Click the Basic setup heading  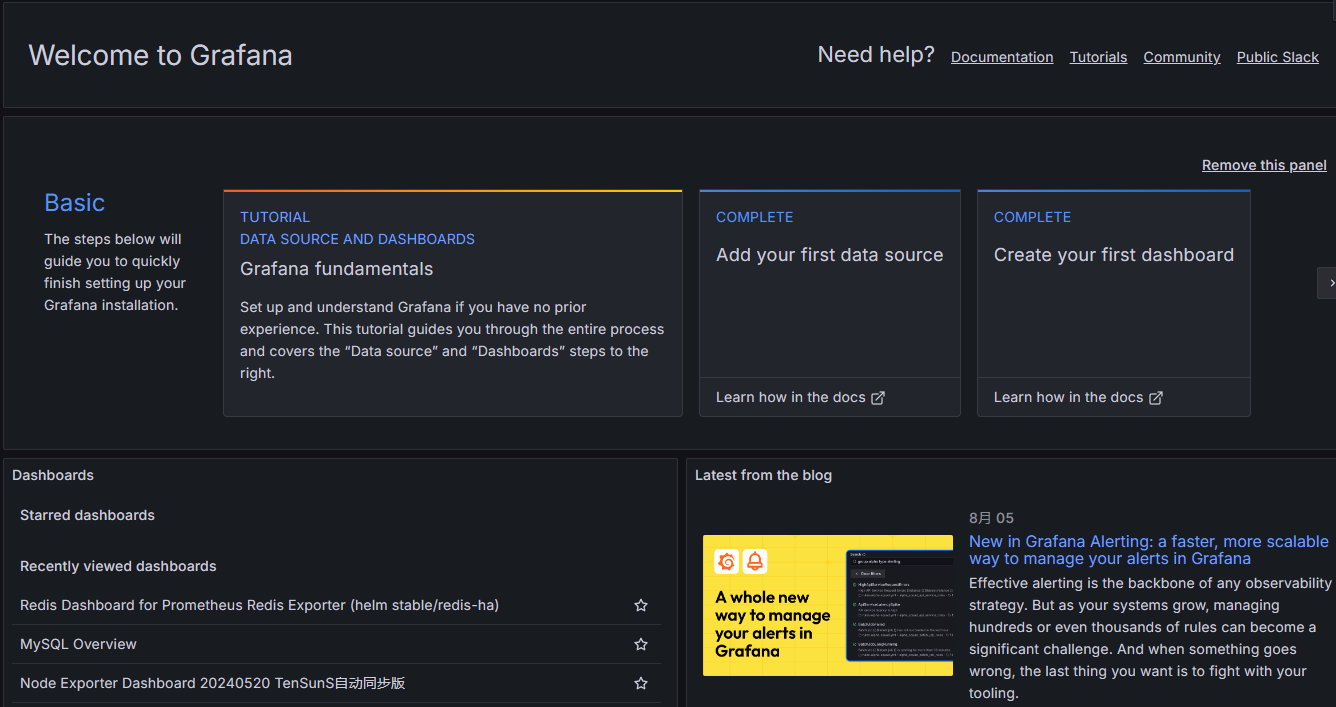pos(74,203)
